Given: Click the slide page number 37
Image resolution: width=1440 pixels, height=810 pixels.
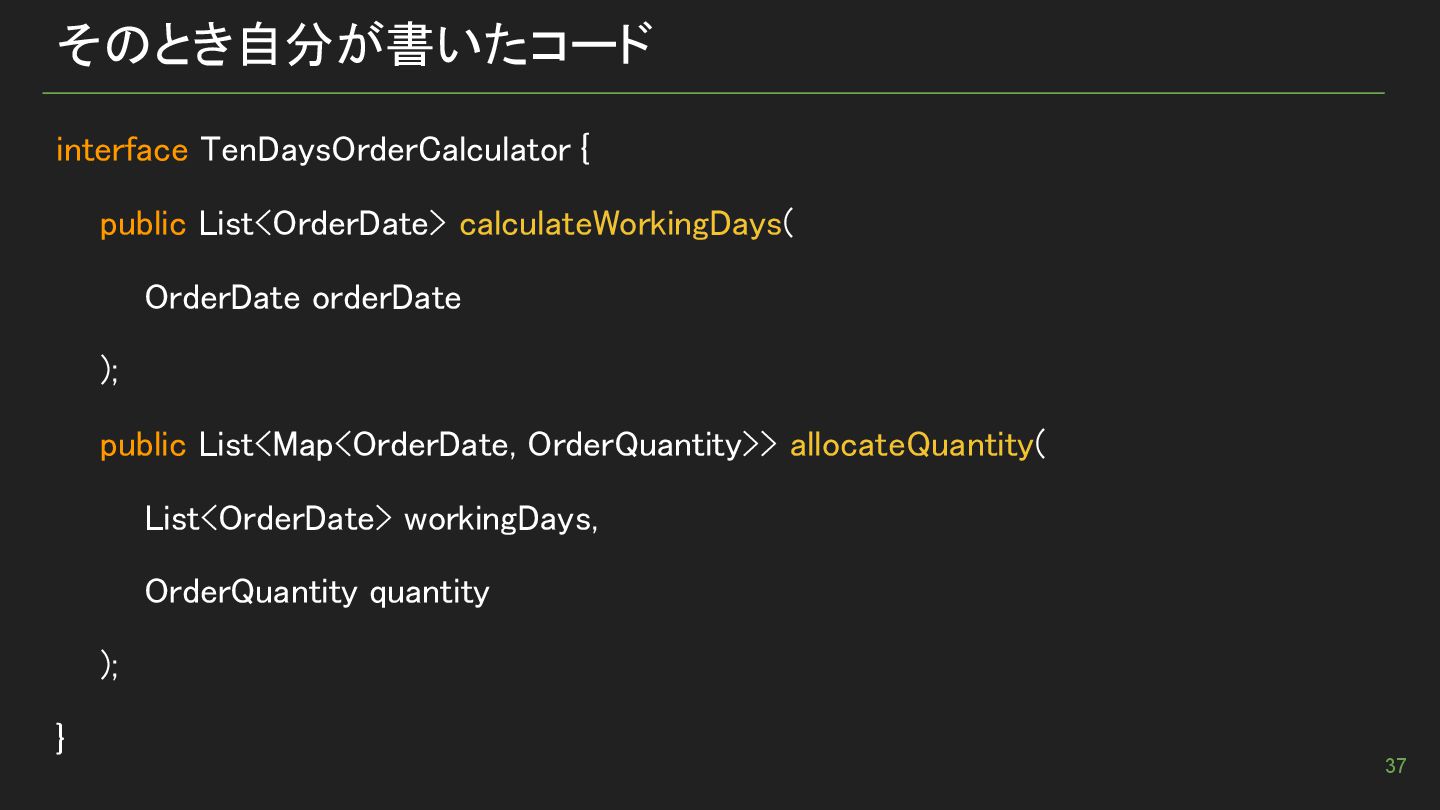Looking at the screenshot, I should pos(1395,766).
